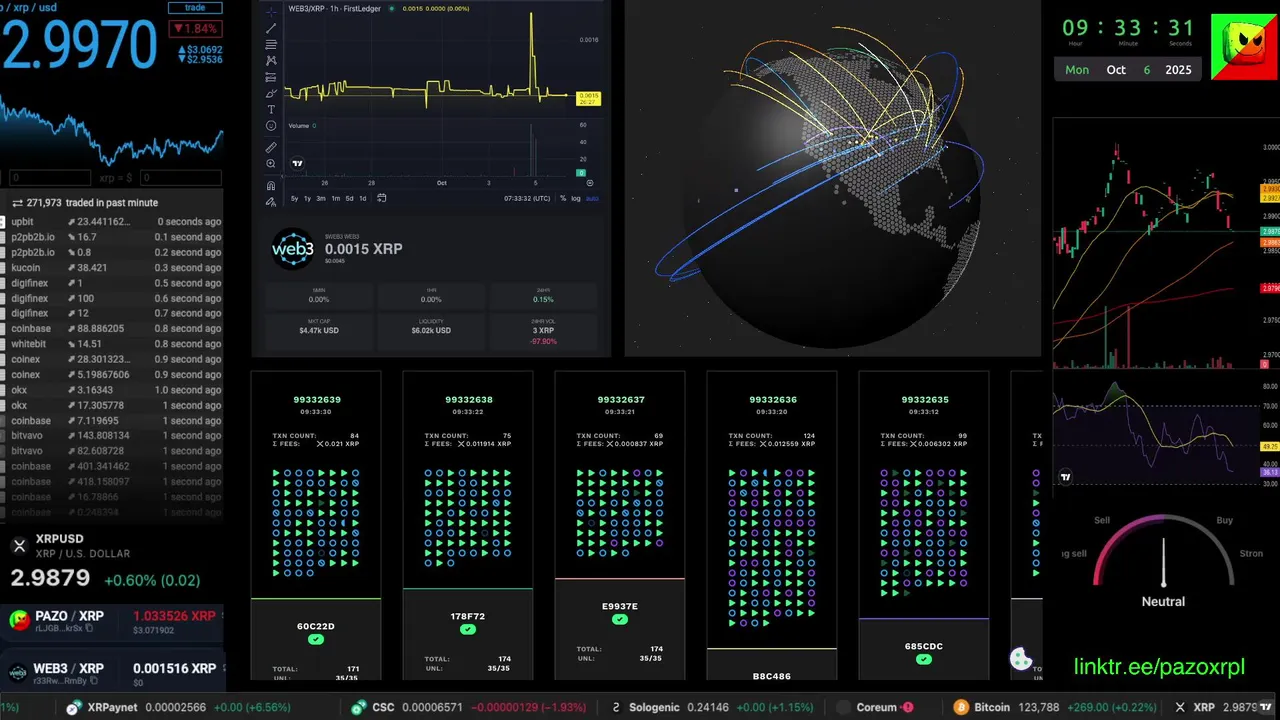Open the go-to-date calendar icon

381,198
